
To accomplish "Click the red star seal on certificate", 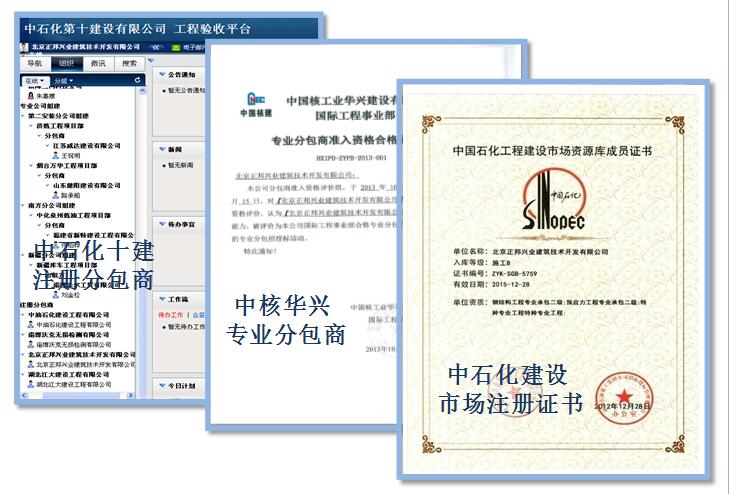I will [x=624, y=398].
